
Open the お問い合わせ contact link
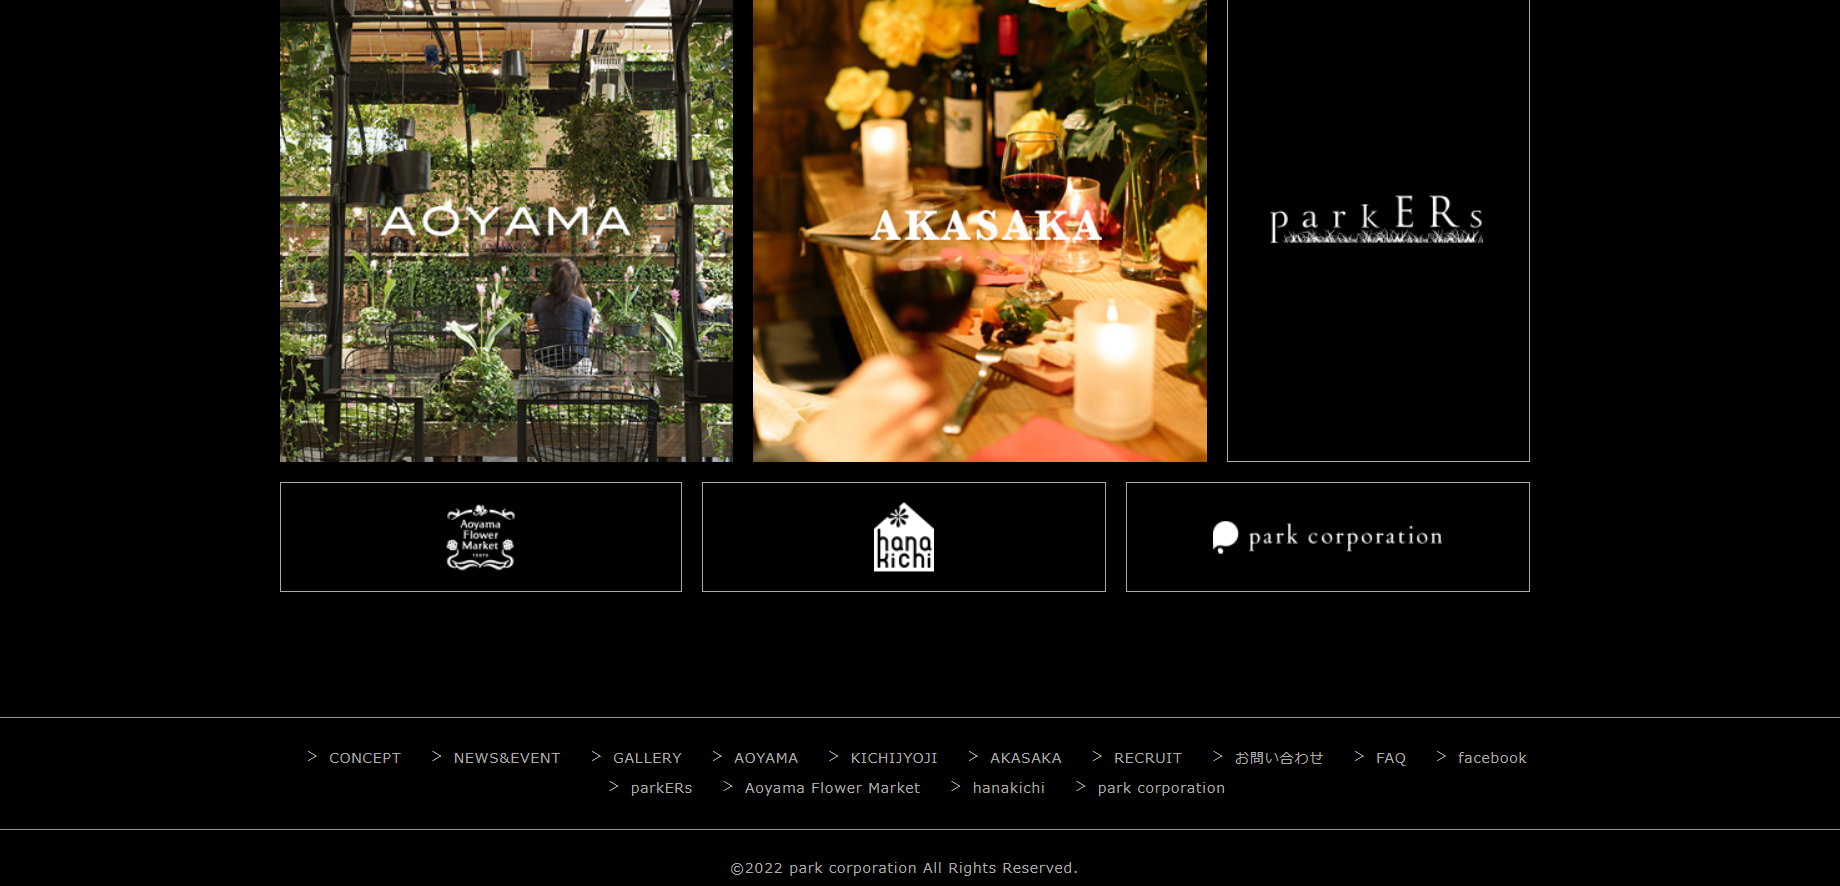point(1279,758)
